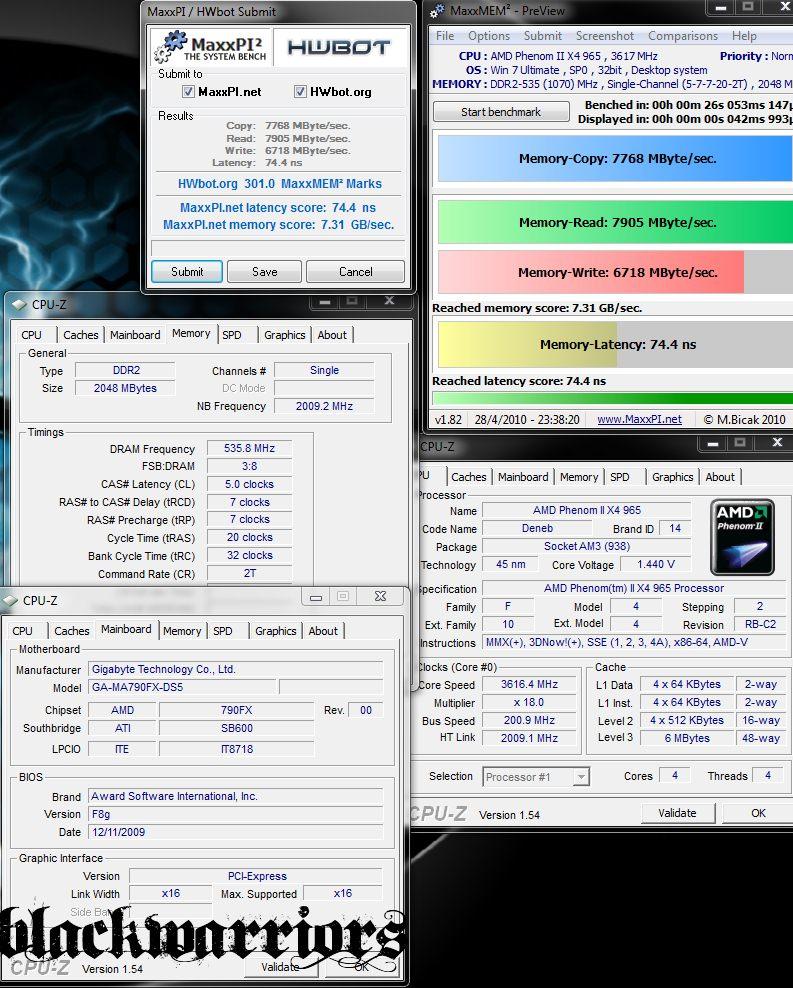Open the www.MaxxPI.net link
793x988 pixels.
click(x=639, y=420)
